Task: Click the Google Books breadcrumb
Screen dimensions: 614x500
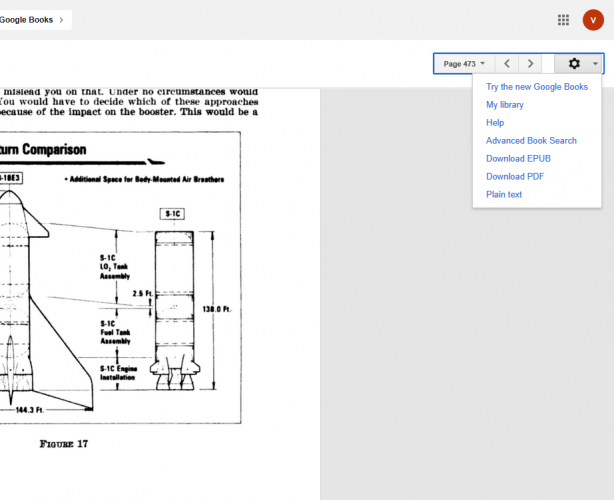Action: (26, 20)
